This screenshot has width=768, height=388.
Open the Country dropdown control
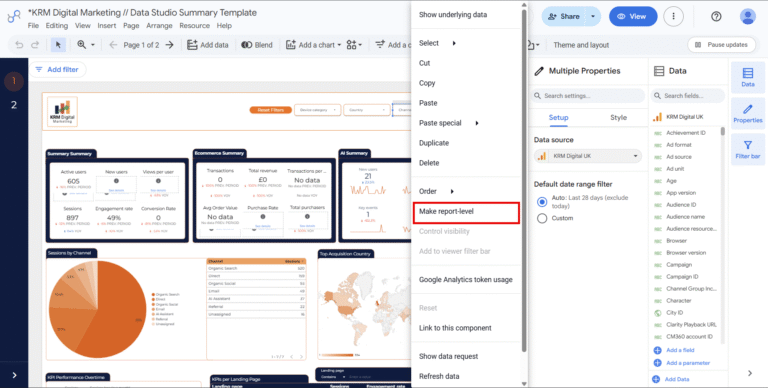[x=367, y=110]
